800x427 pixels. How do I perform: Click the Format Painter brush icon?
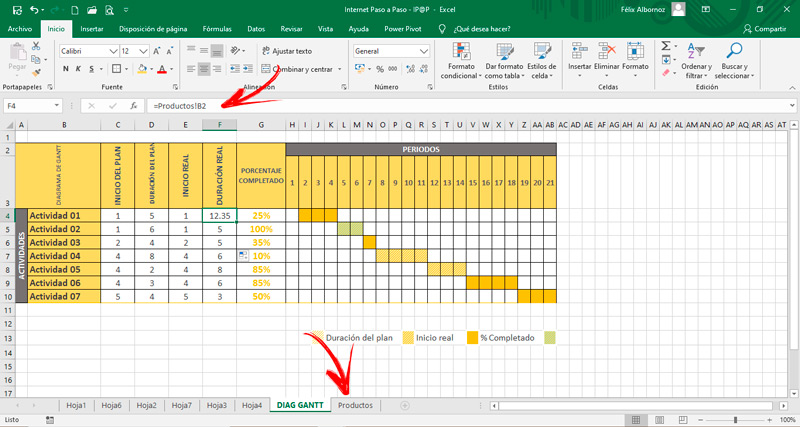tap(36, 73)
